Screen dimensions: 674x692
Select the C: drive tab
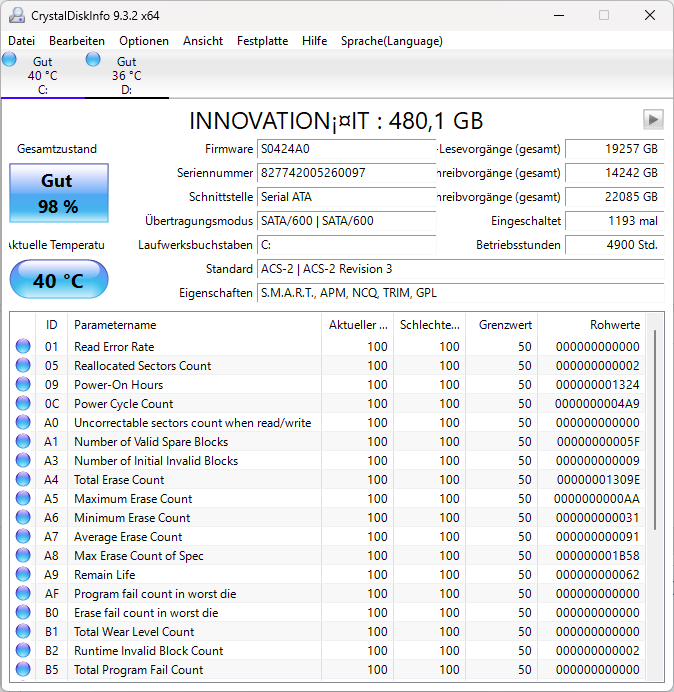(43, 75)
